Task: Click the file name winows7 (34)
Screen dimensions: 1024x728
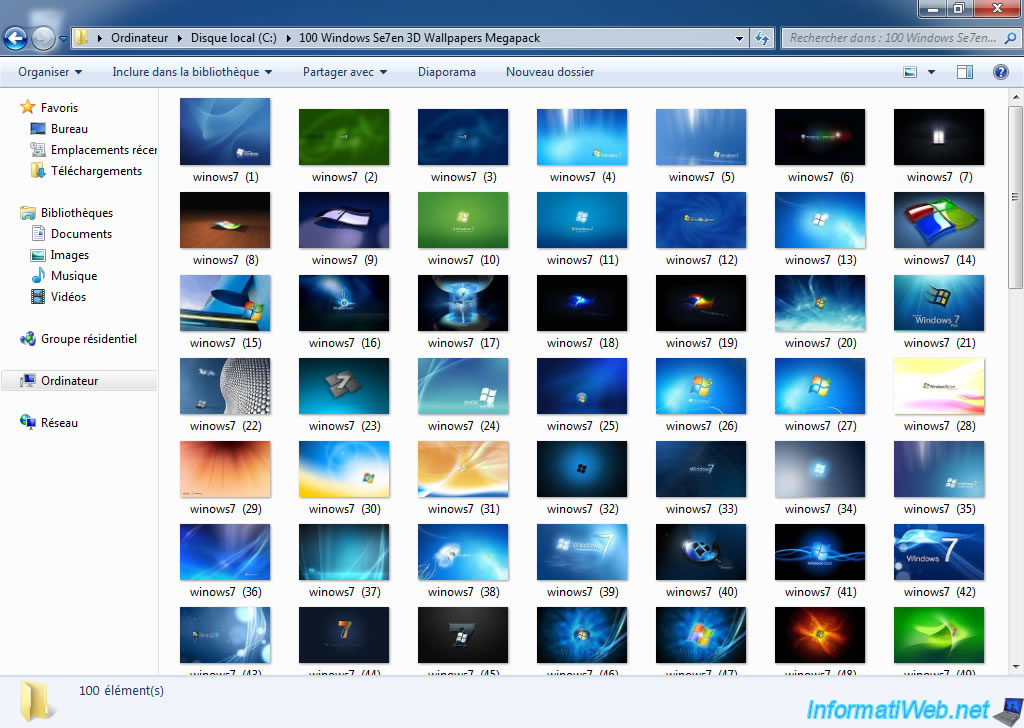Action: pyautogui.click(x=820, y=509)
